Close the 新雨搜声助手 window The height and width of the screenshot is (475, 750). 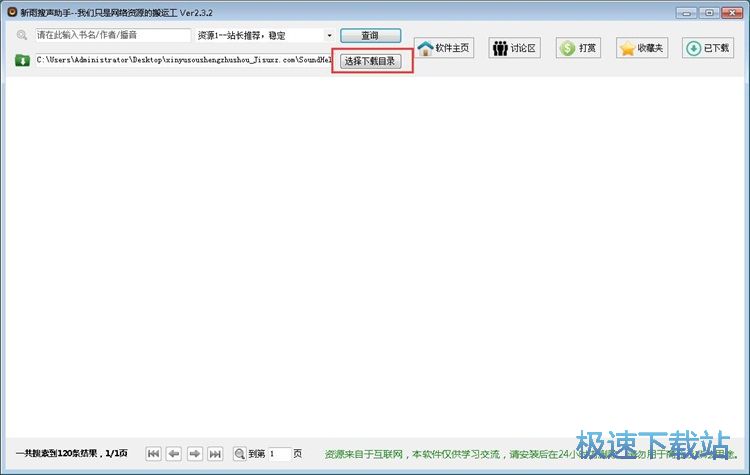(x=732, y=13)
